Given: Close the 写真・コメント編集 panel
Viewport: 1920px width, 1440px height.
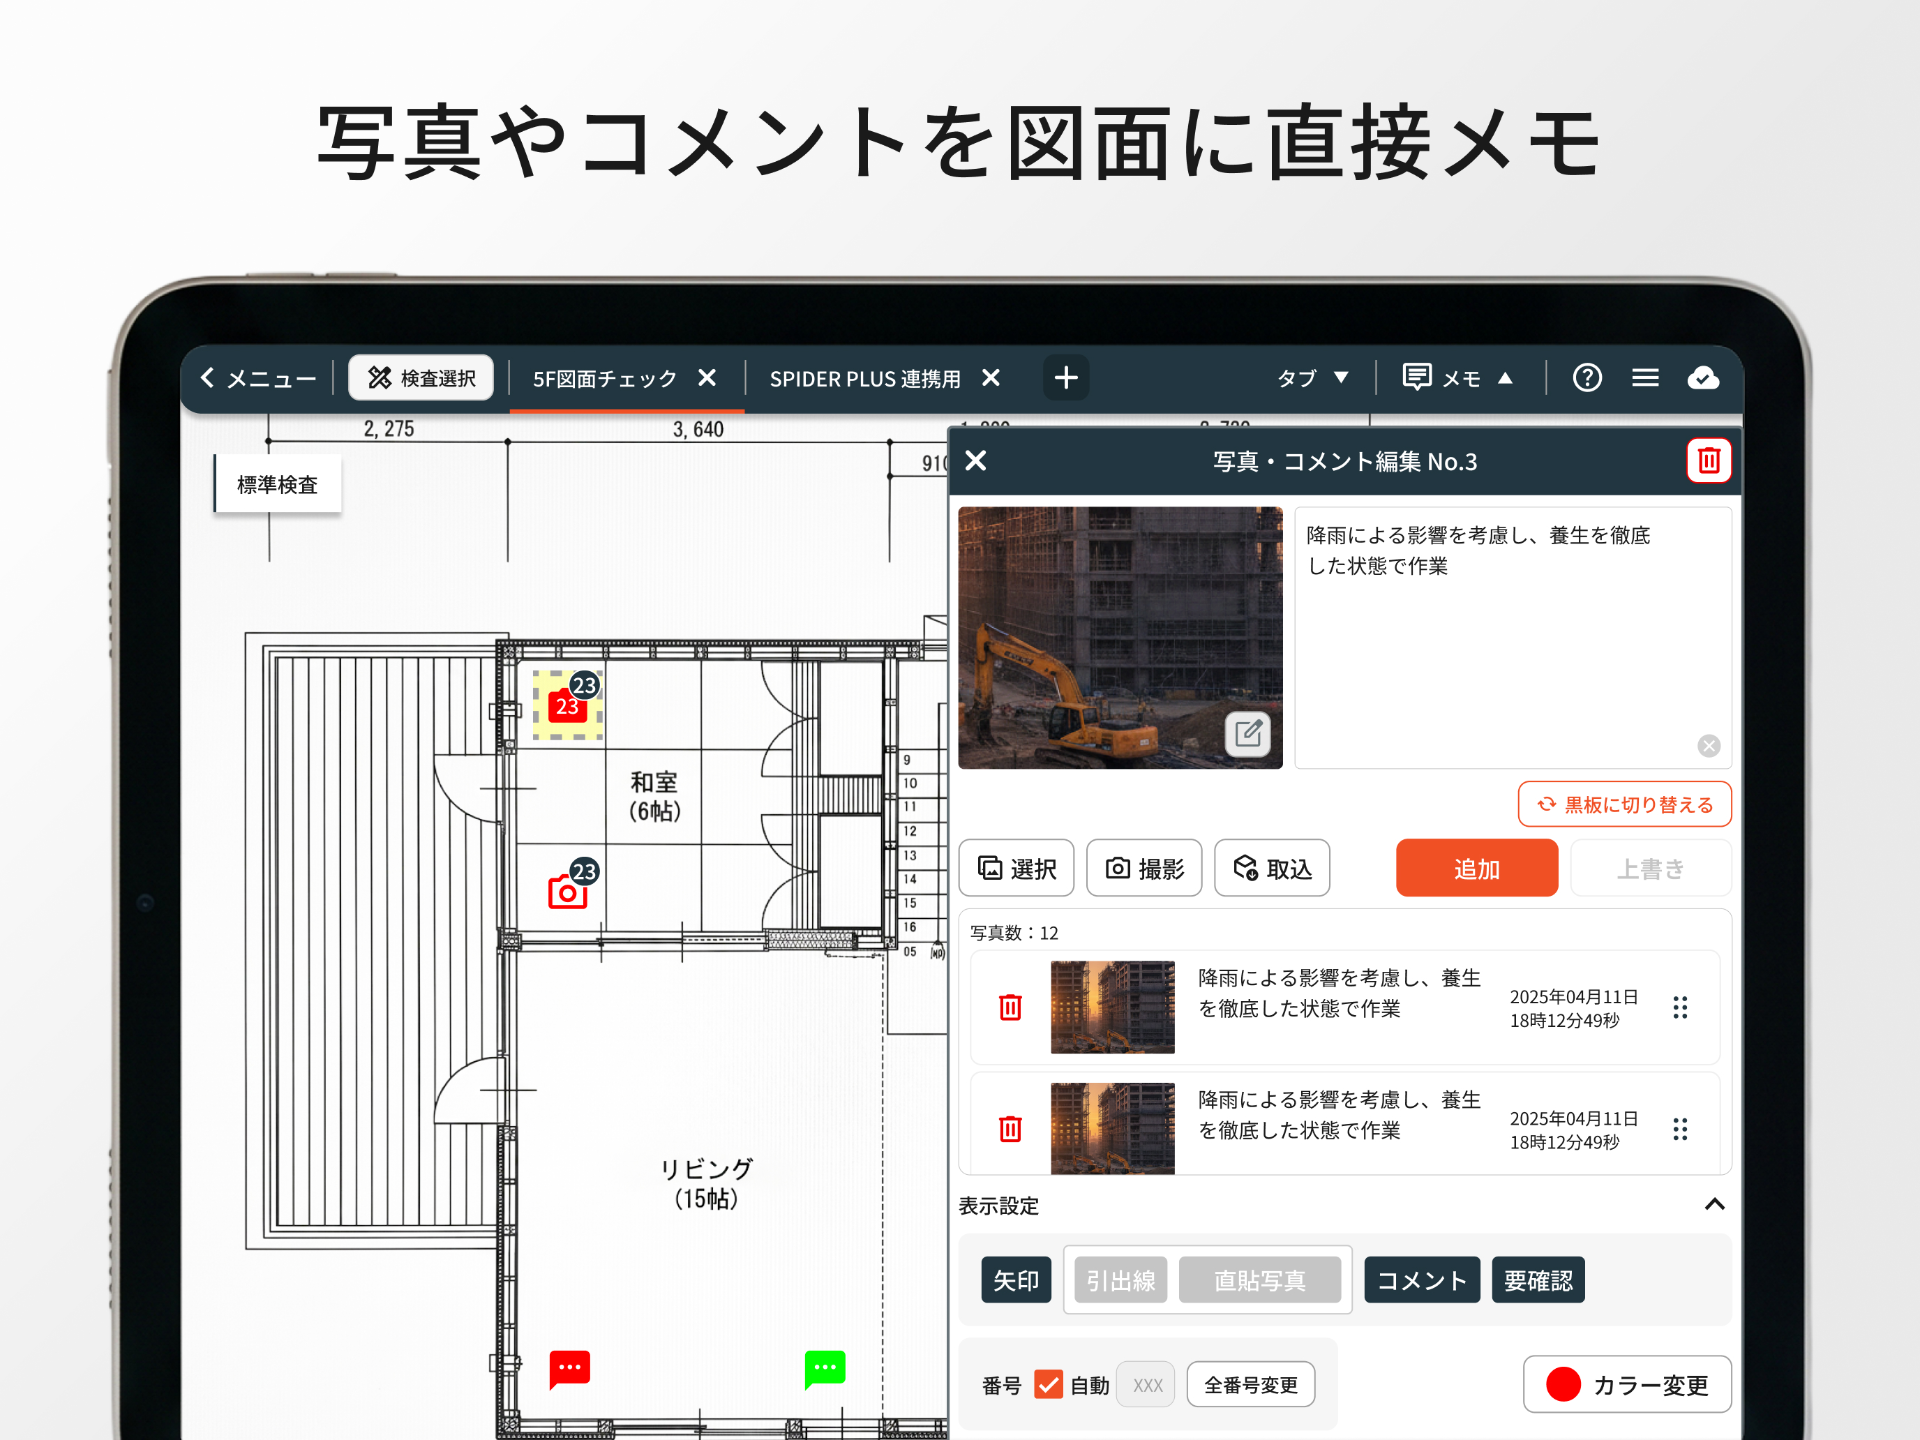Looking at the screenshot, I should pyautogui.click(x=976, y=460).
